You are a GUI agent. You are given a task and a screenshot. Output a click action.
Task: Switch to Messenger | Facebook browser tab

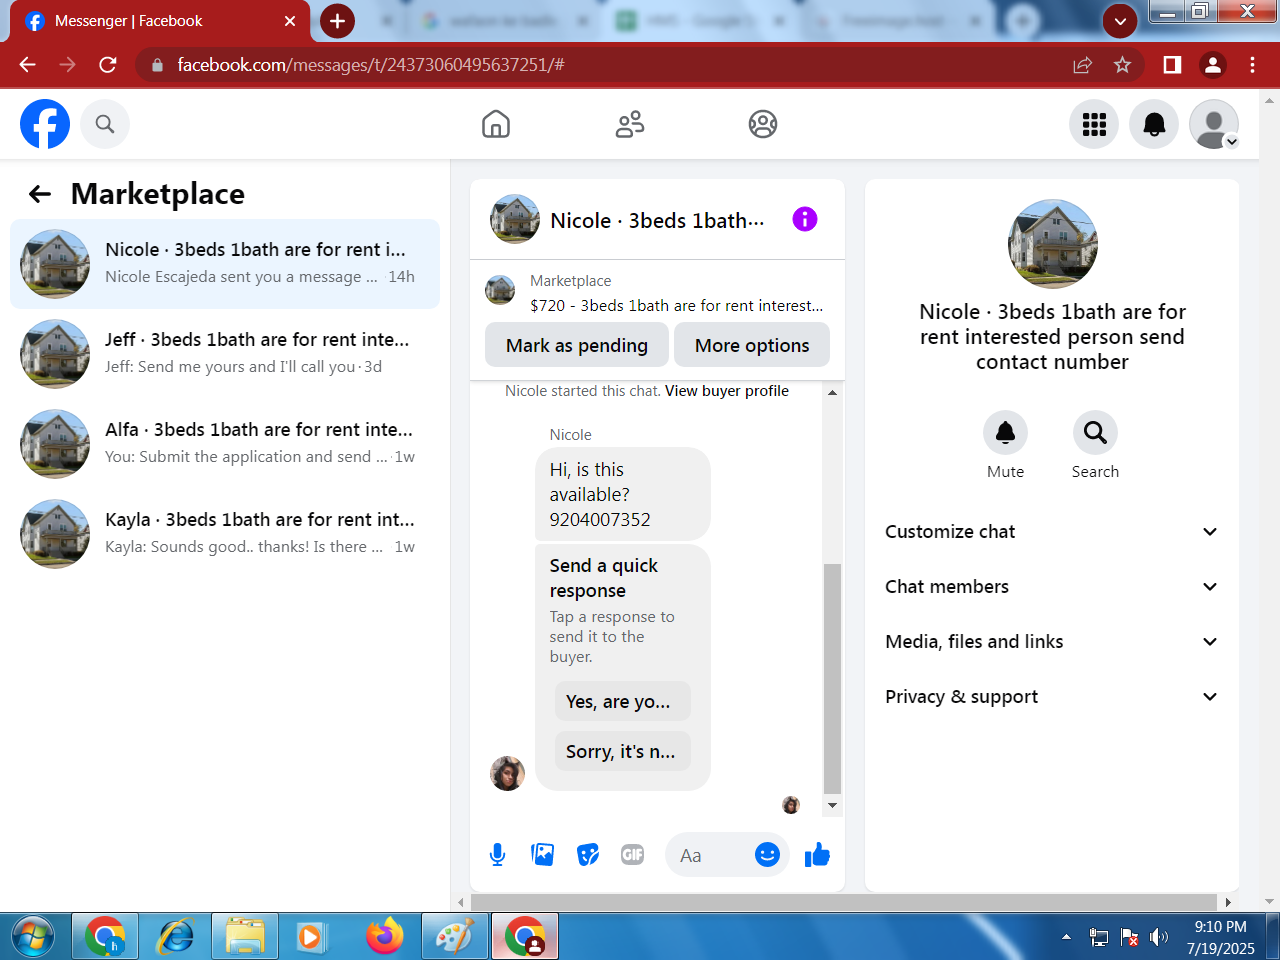[160, 21]
